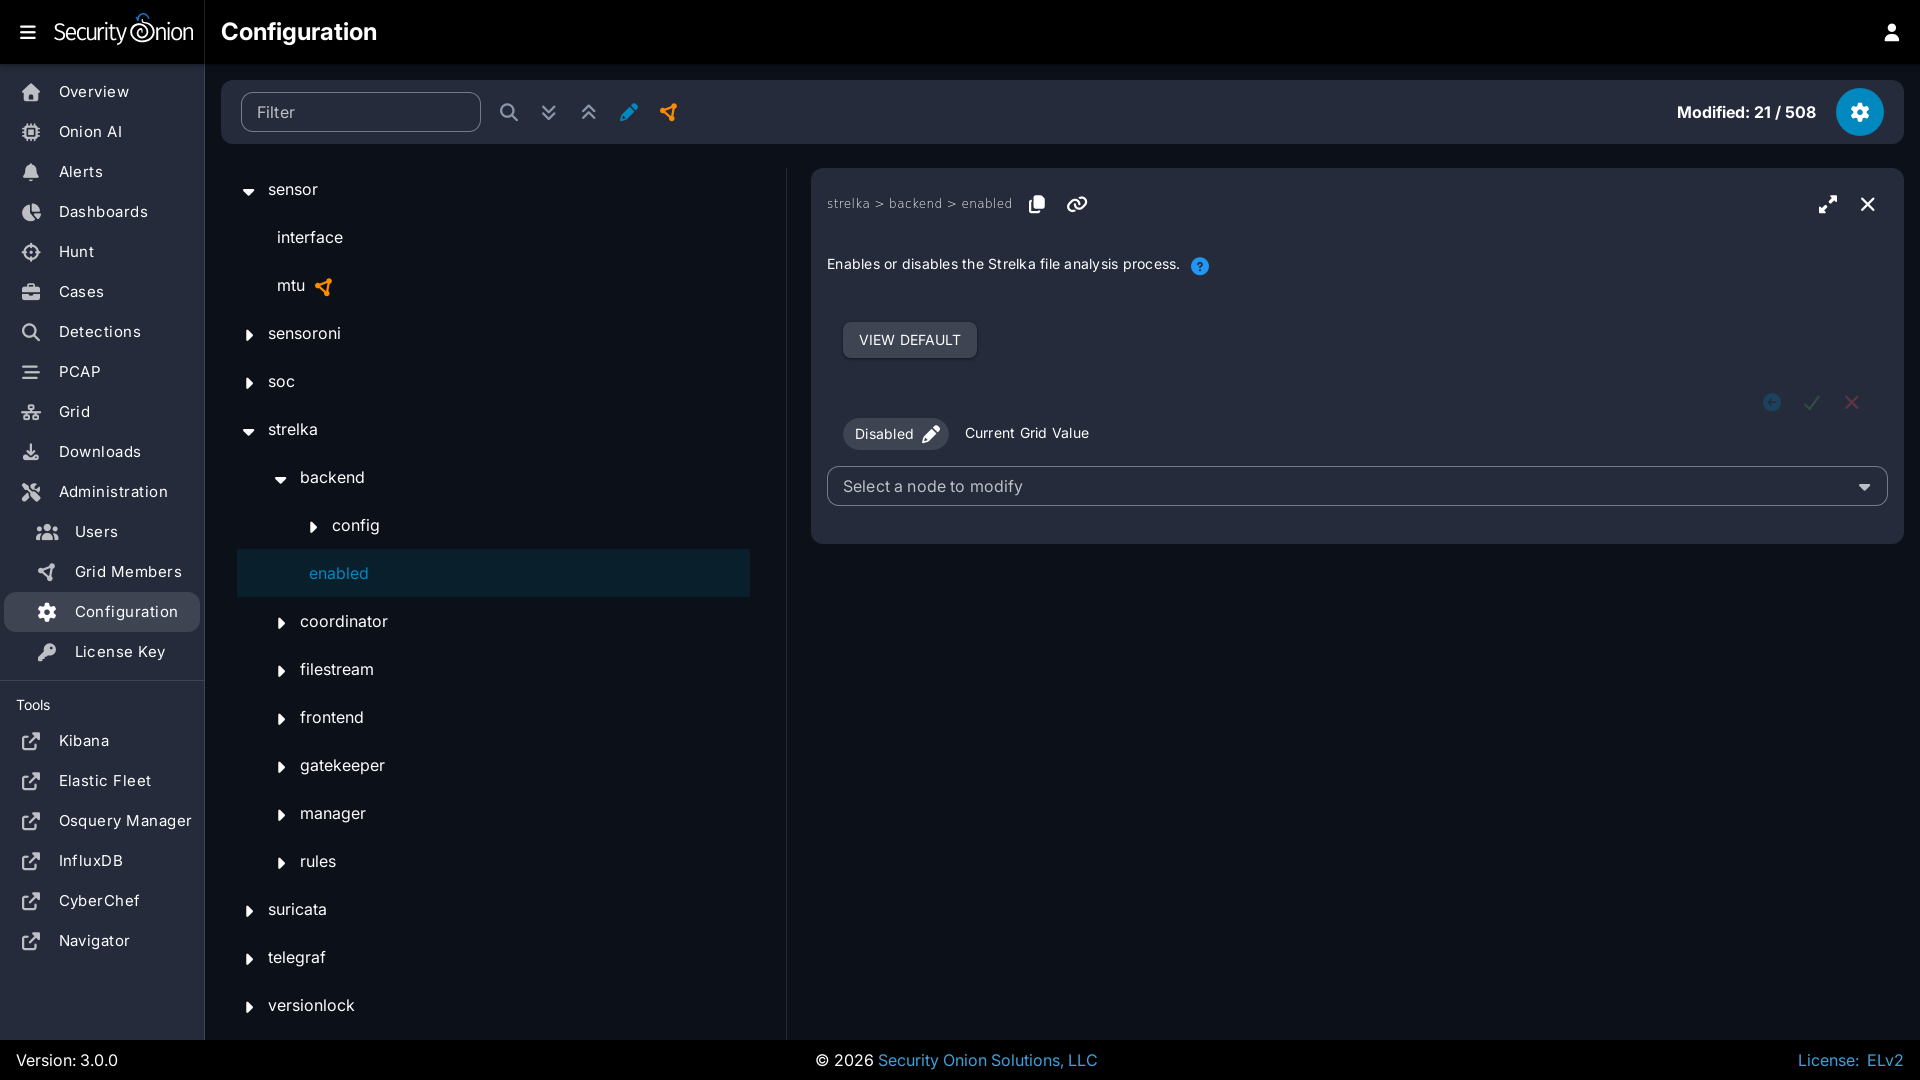The image size is (1920, 1080).
Task: Click the VIEW DEFAULT button
Action: pos(909,340)
